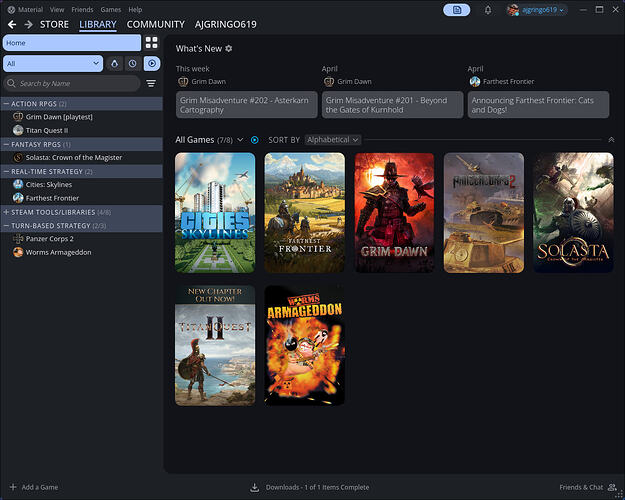Viewport: 625px width, 500px height.
Task: Open the notifications bell
Action: click(488, 10)
